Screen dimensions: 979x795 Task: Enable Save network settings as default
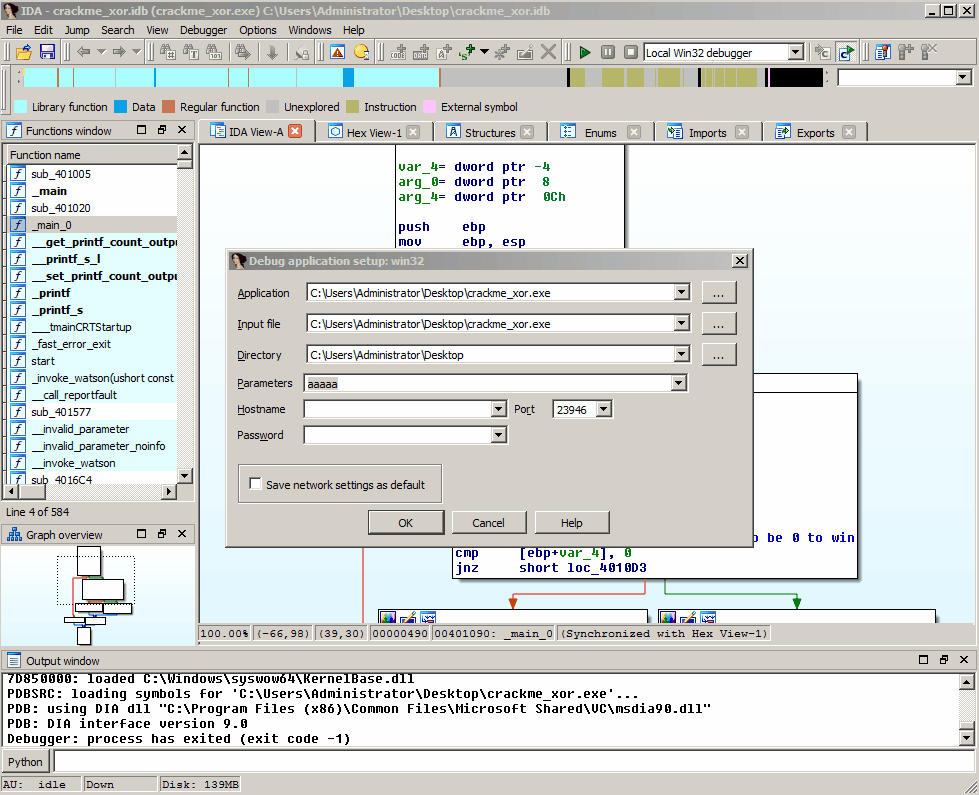pyautogui.click(x=255, y=484)
